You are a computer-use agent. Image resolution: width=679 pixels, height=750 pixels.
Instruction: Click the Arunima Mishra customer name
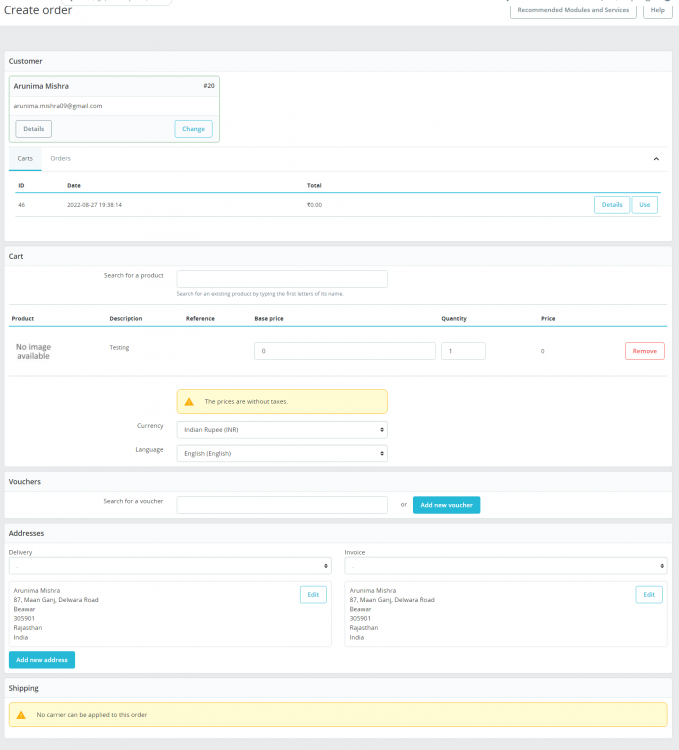(x=41, y=86)
